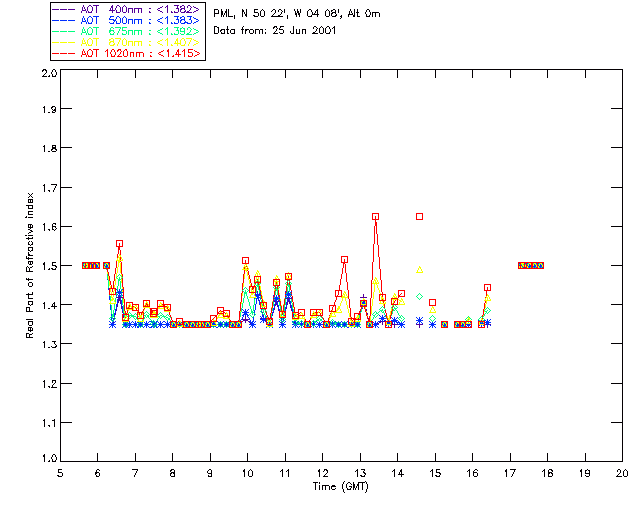Screen dimensions: 640x512
Task: Click the 18 x-axis tick label
Action: tap(547, 473)
